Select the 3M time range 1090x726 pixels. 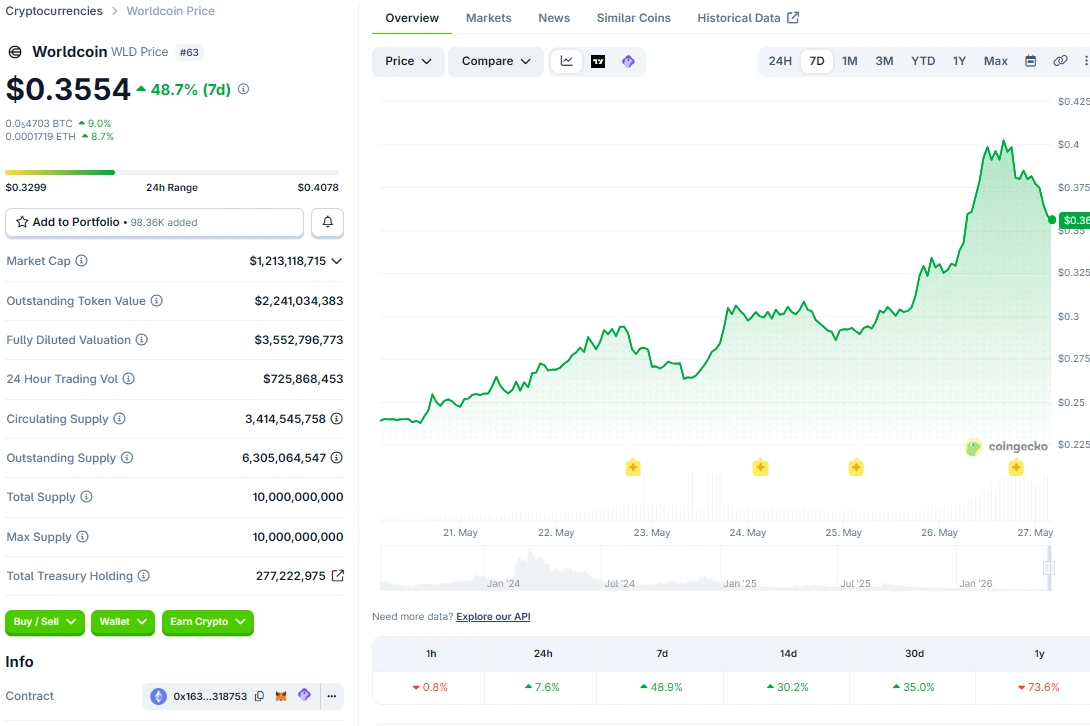click(x=884, y=61)
